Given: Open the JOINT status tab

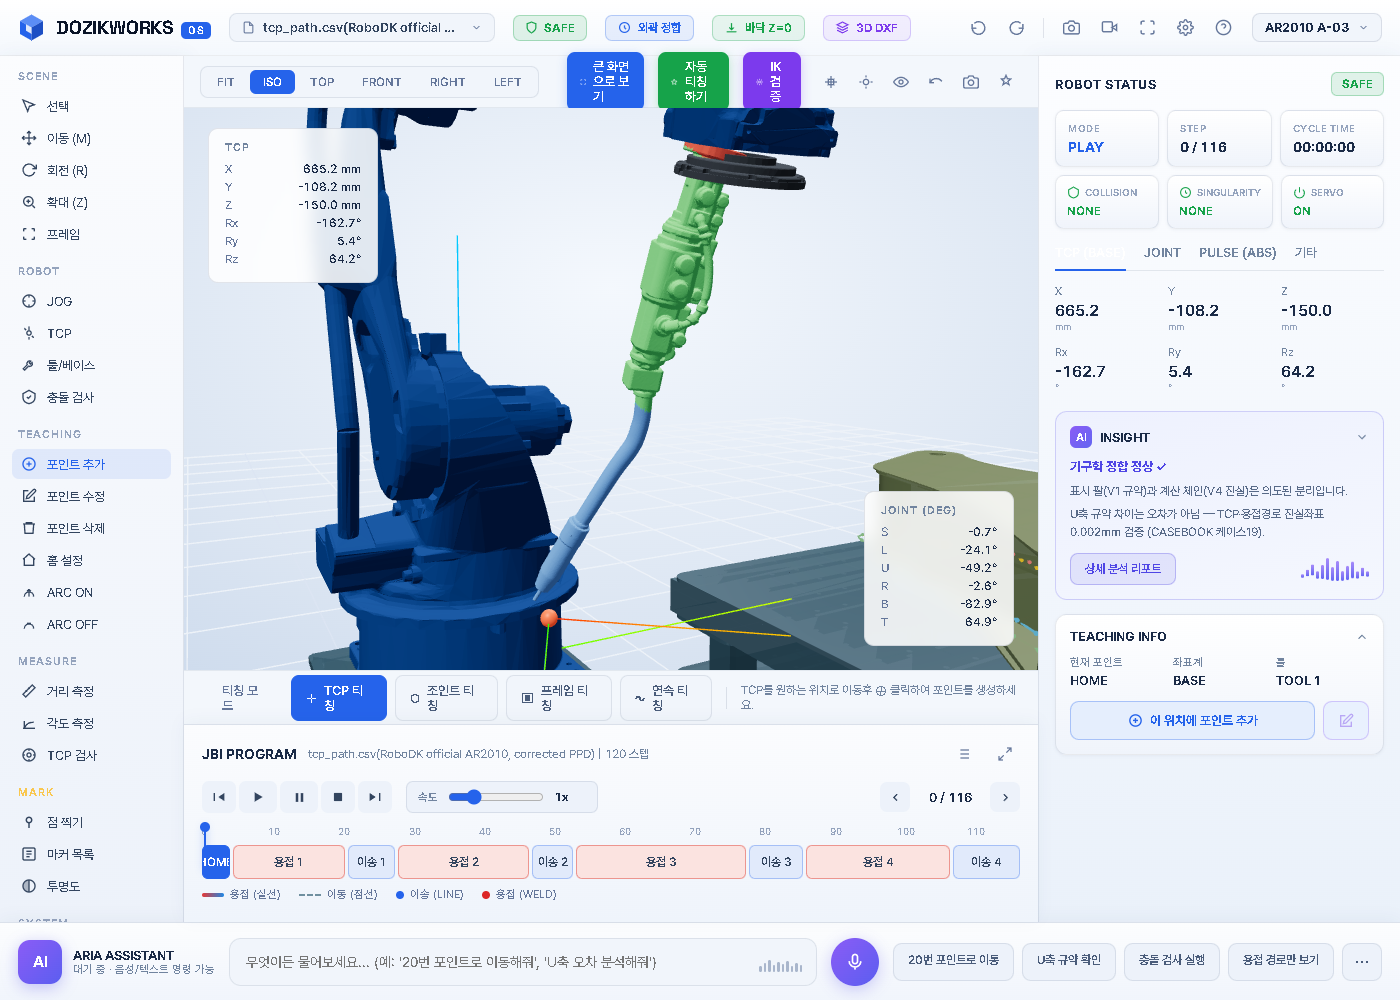Looking at the screenshot, I should tap(1162, 253).
